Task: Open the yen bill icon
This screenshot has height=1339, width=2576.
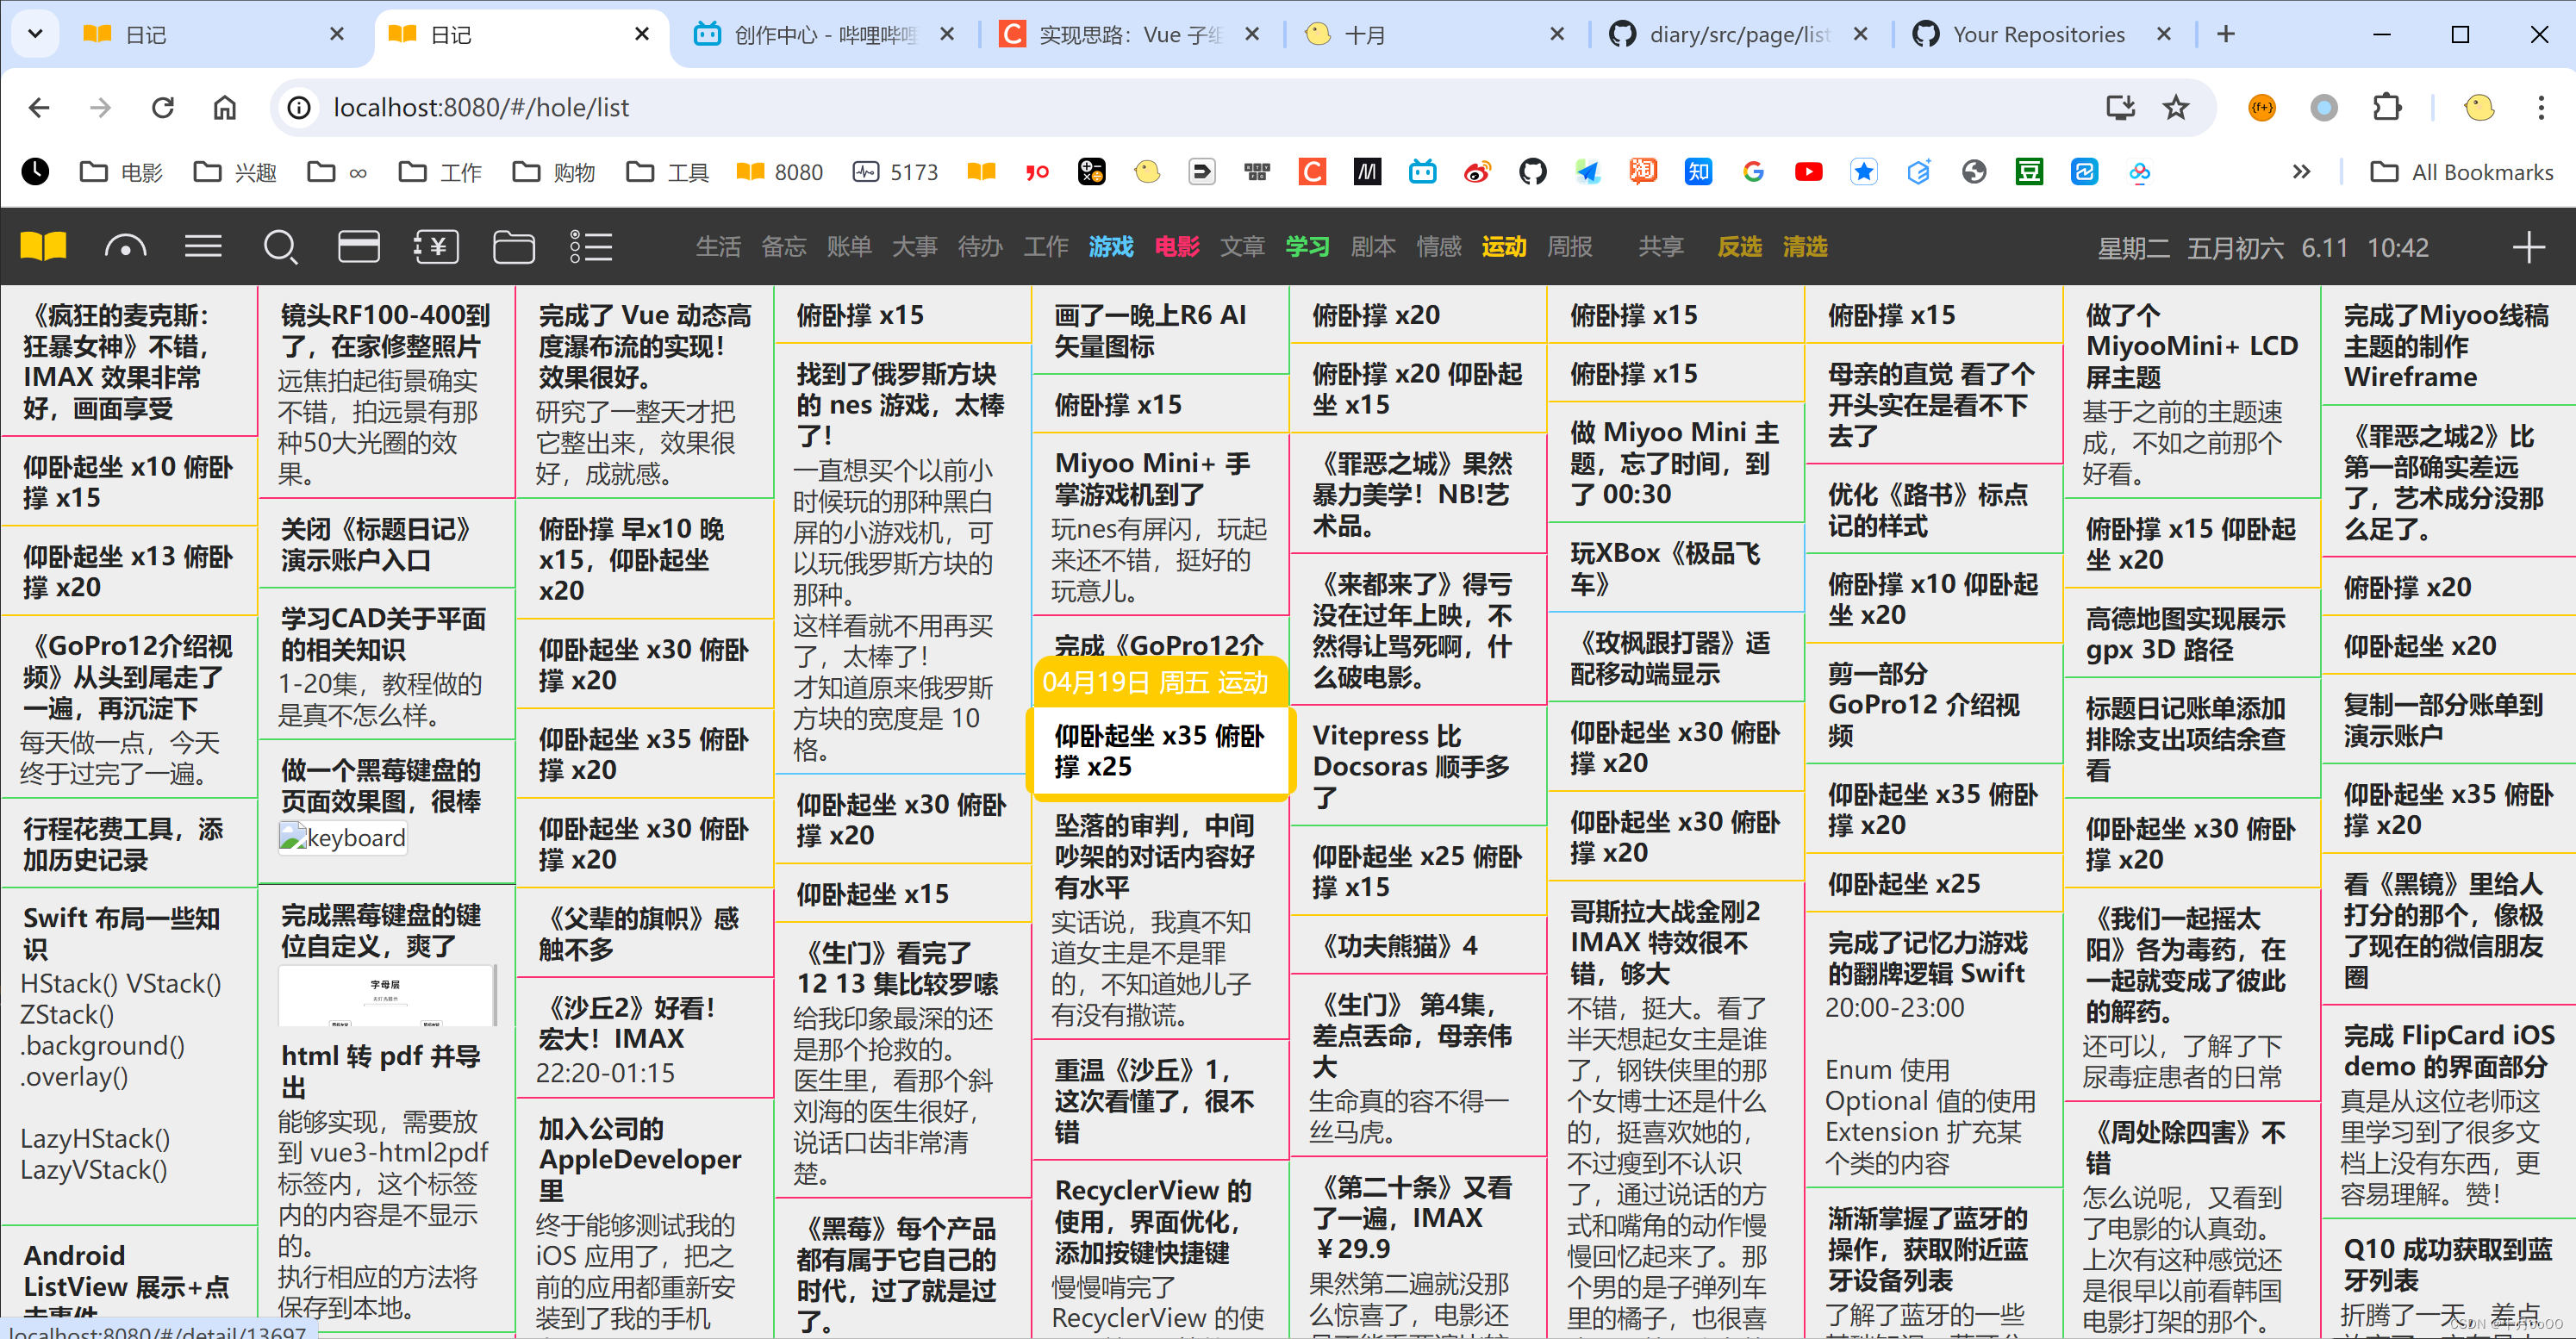Action: (x=436, y=246)
